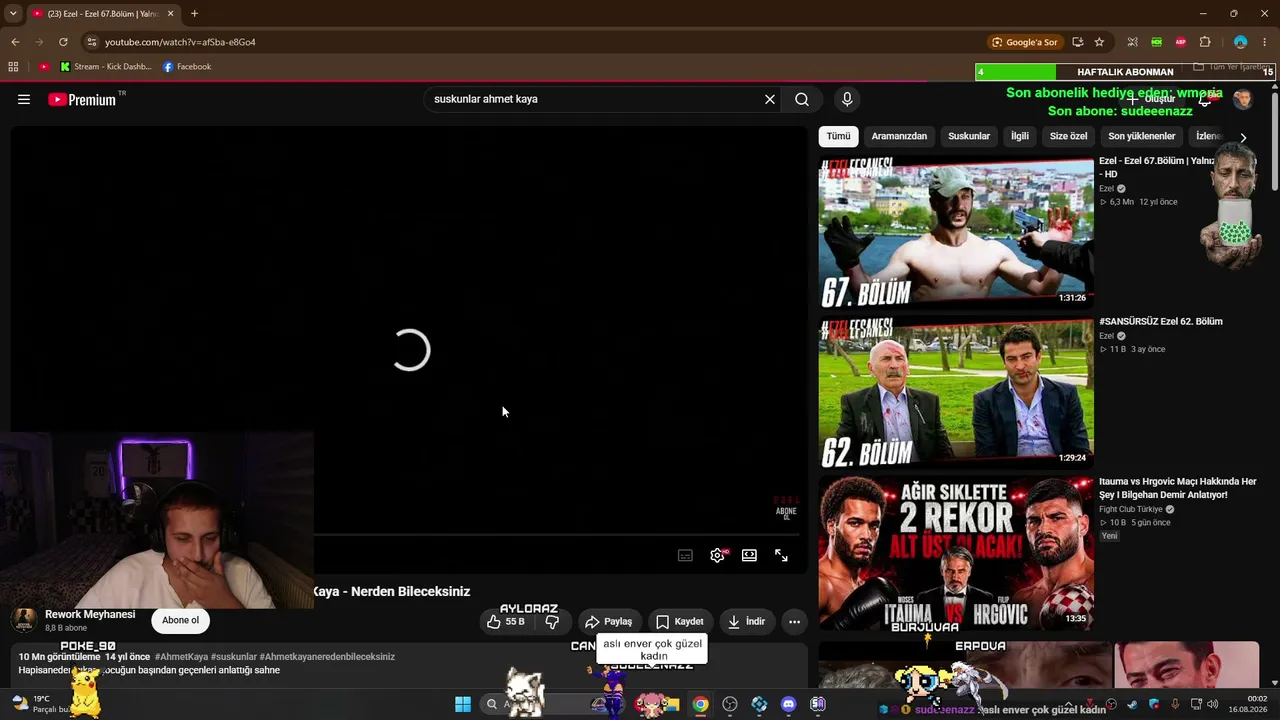Open the Windows Start menu
Viewport: 1280px width, 720px height.
click(x=463, y=704)
